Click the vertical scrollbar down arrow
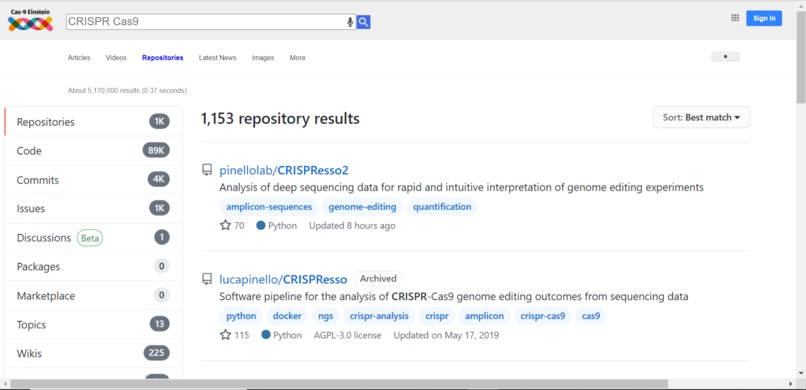The image size is (806, 390). tap(801, 373)
